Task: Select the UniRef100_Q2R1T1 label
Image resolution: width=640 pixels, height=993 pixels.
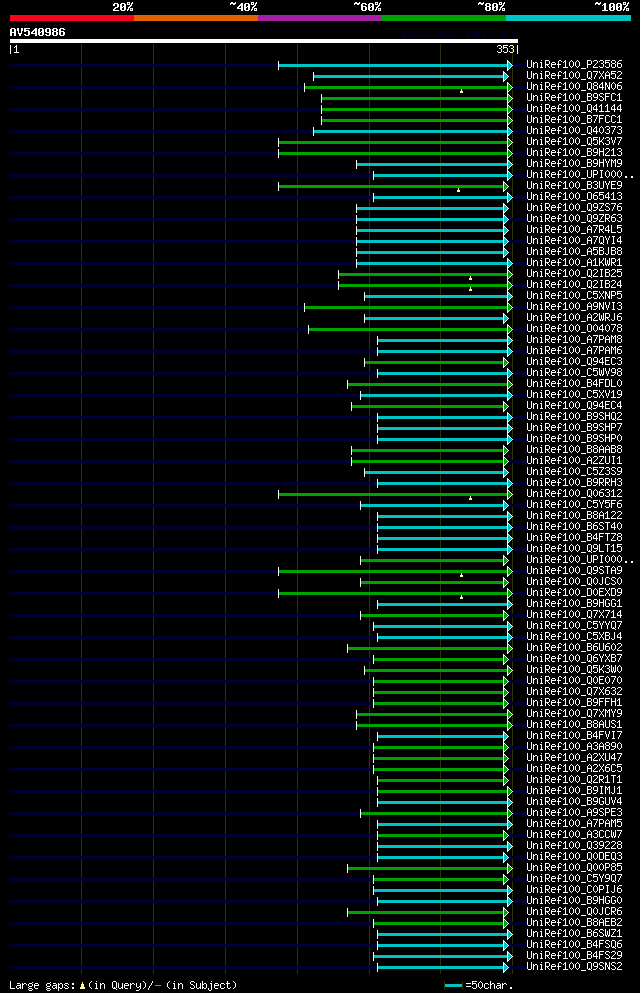Action: 574,780
